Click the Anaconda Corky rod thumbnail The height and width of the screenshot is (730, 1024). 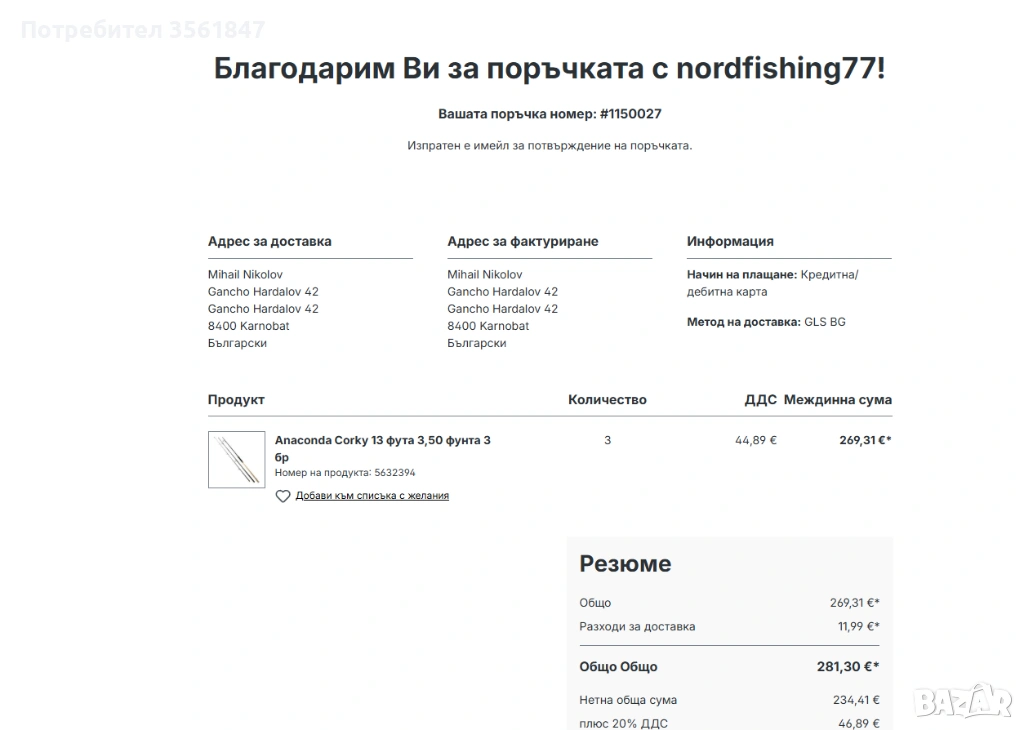237,460
